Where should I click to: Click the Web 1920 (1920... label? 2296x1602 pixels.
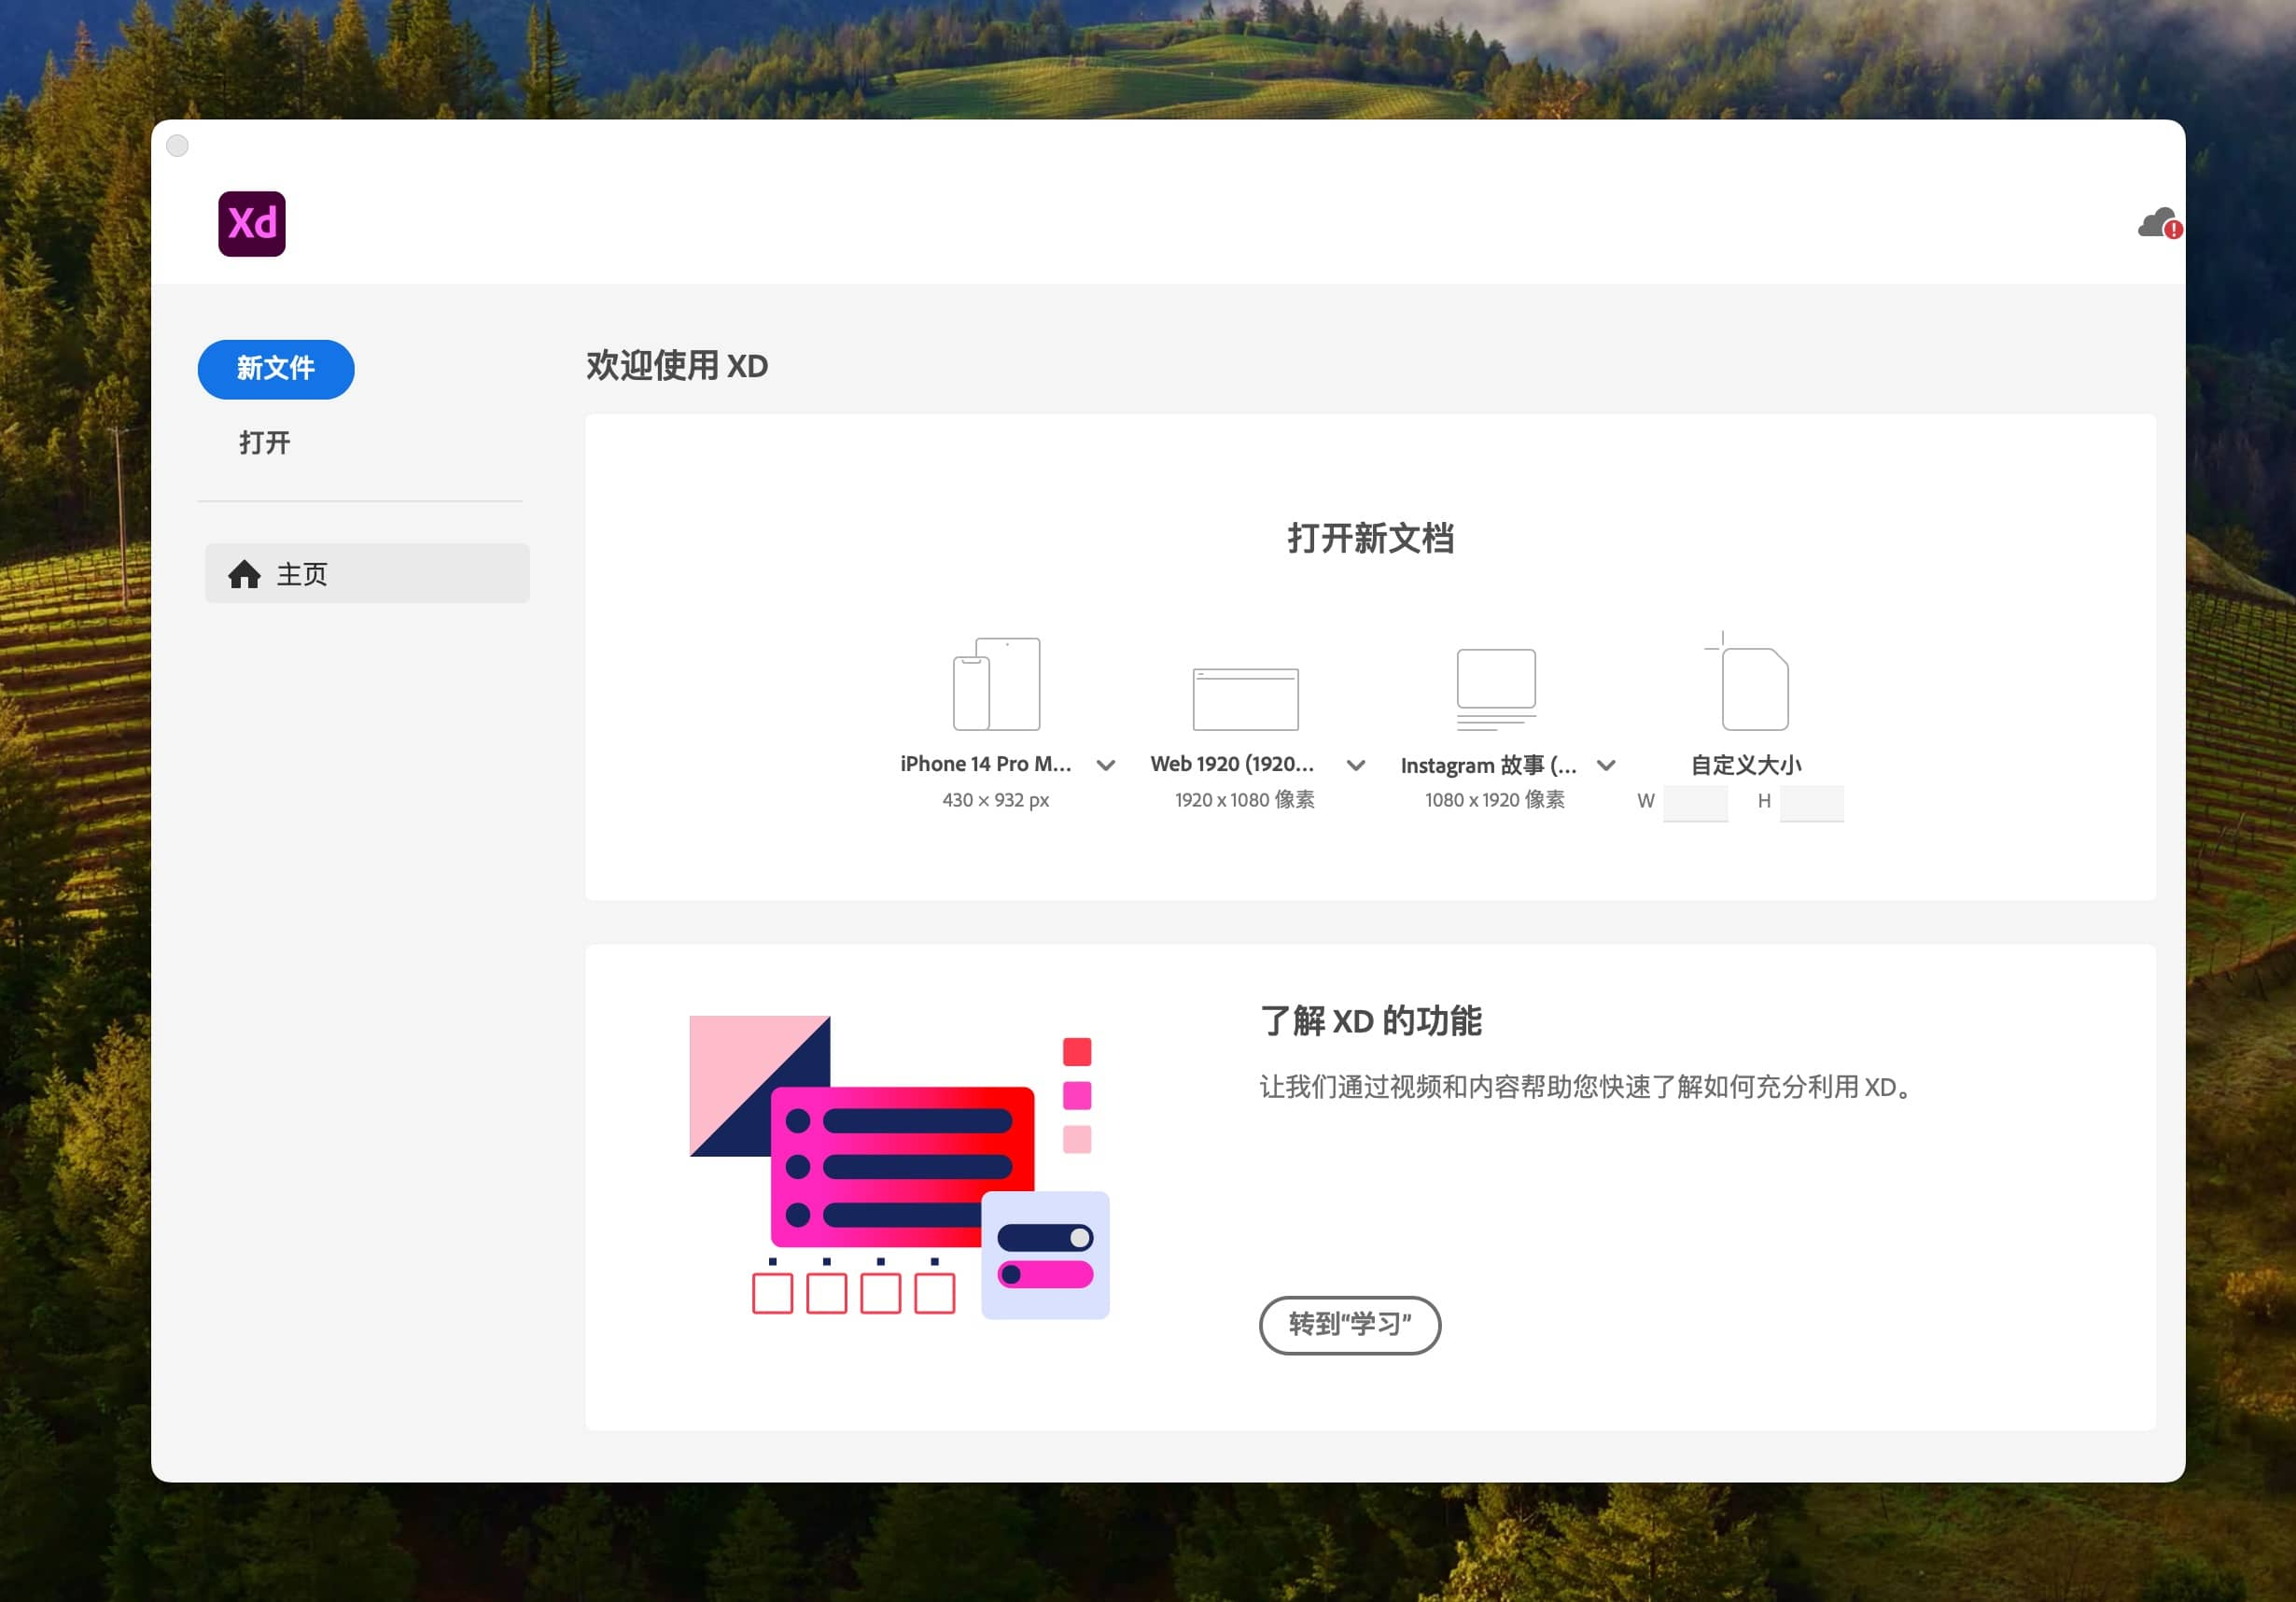pos(1232,764)
